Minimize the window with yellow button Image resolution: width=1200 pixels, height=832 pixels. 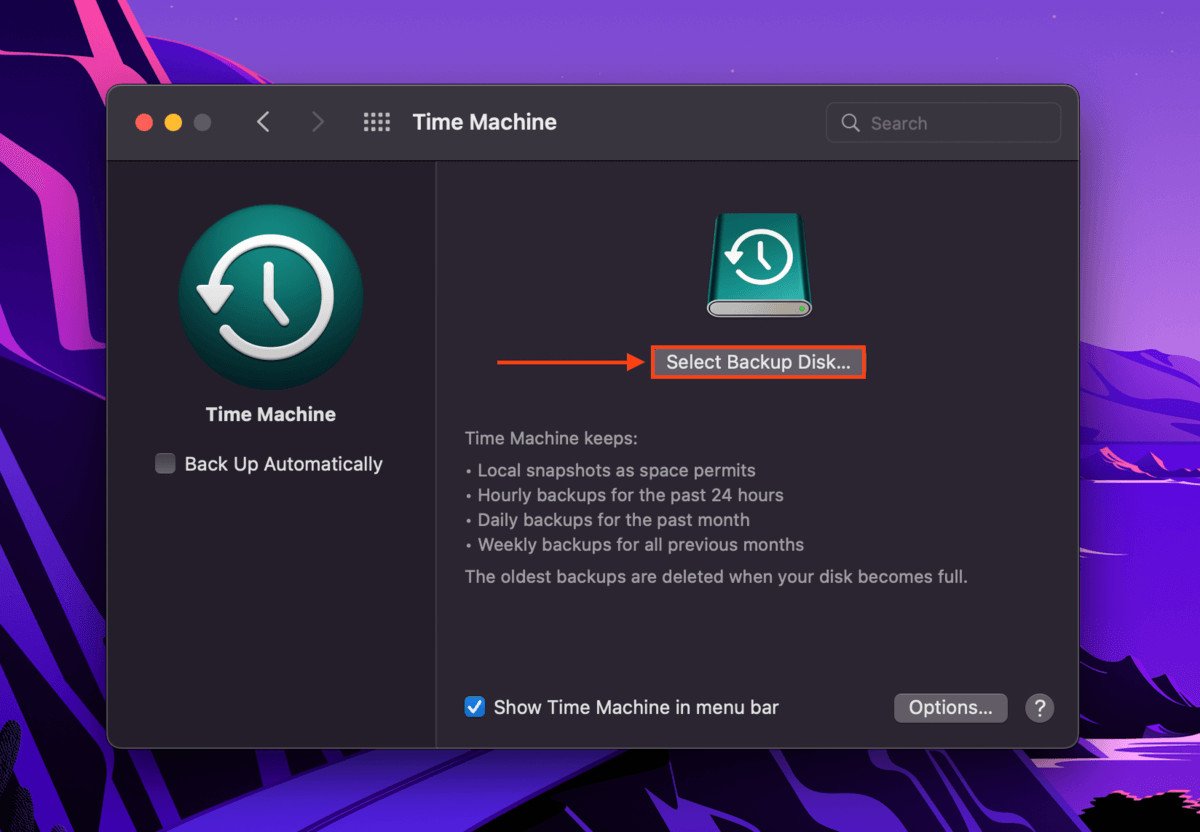[x=173, y=122]
